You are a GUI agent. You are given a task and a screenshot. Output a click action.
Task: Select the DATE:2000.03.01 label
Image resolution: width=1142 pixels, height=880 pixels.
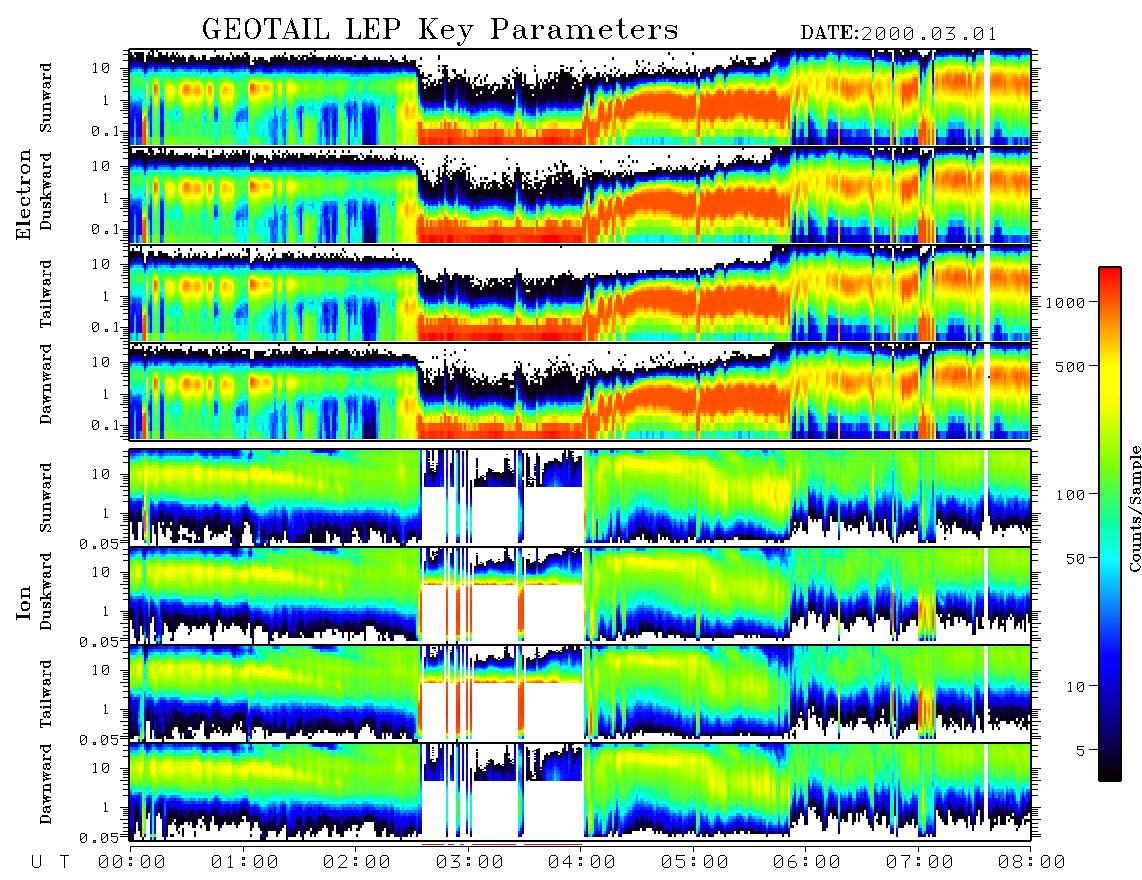point(898,34)
